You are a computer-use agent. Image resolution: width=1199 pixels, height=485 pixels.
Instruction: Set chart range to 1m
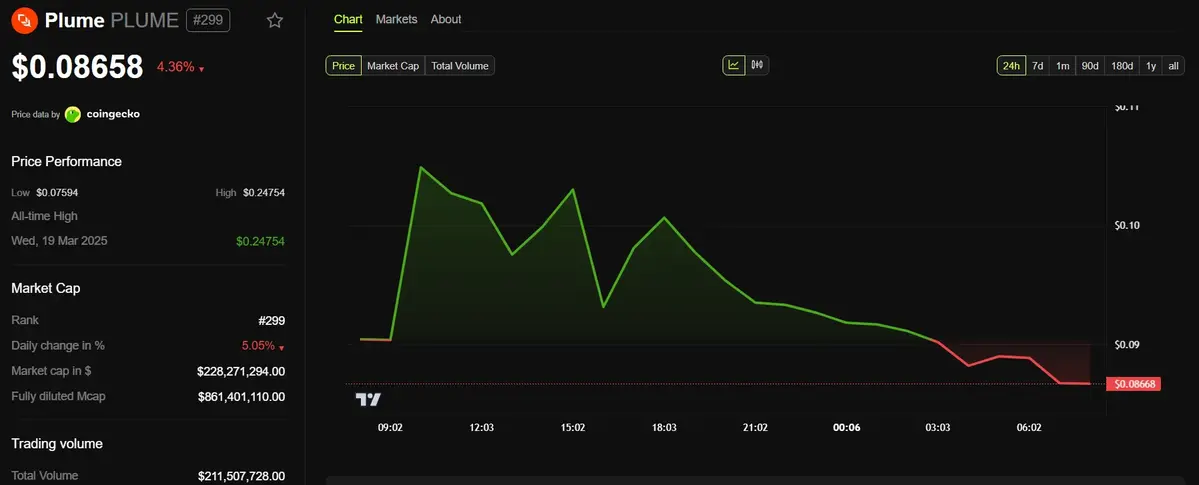[x=1063, y=66]
